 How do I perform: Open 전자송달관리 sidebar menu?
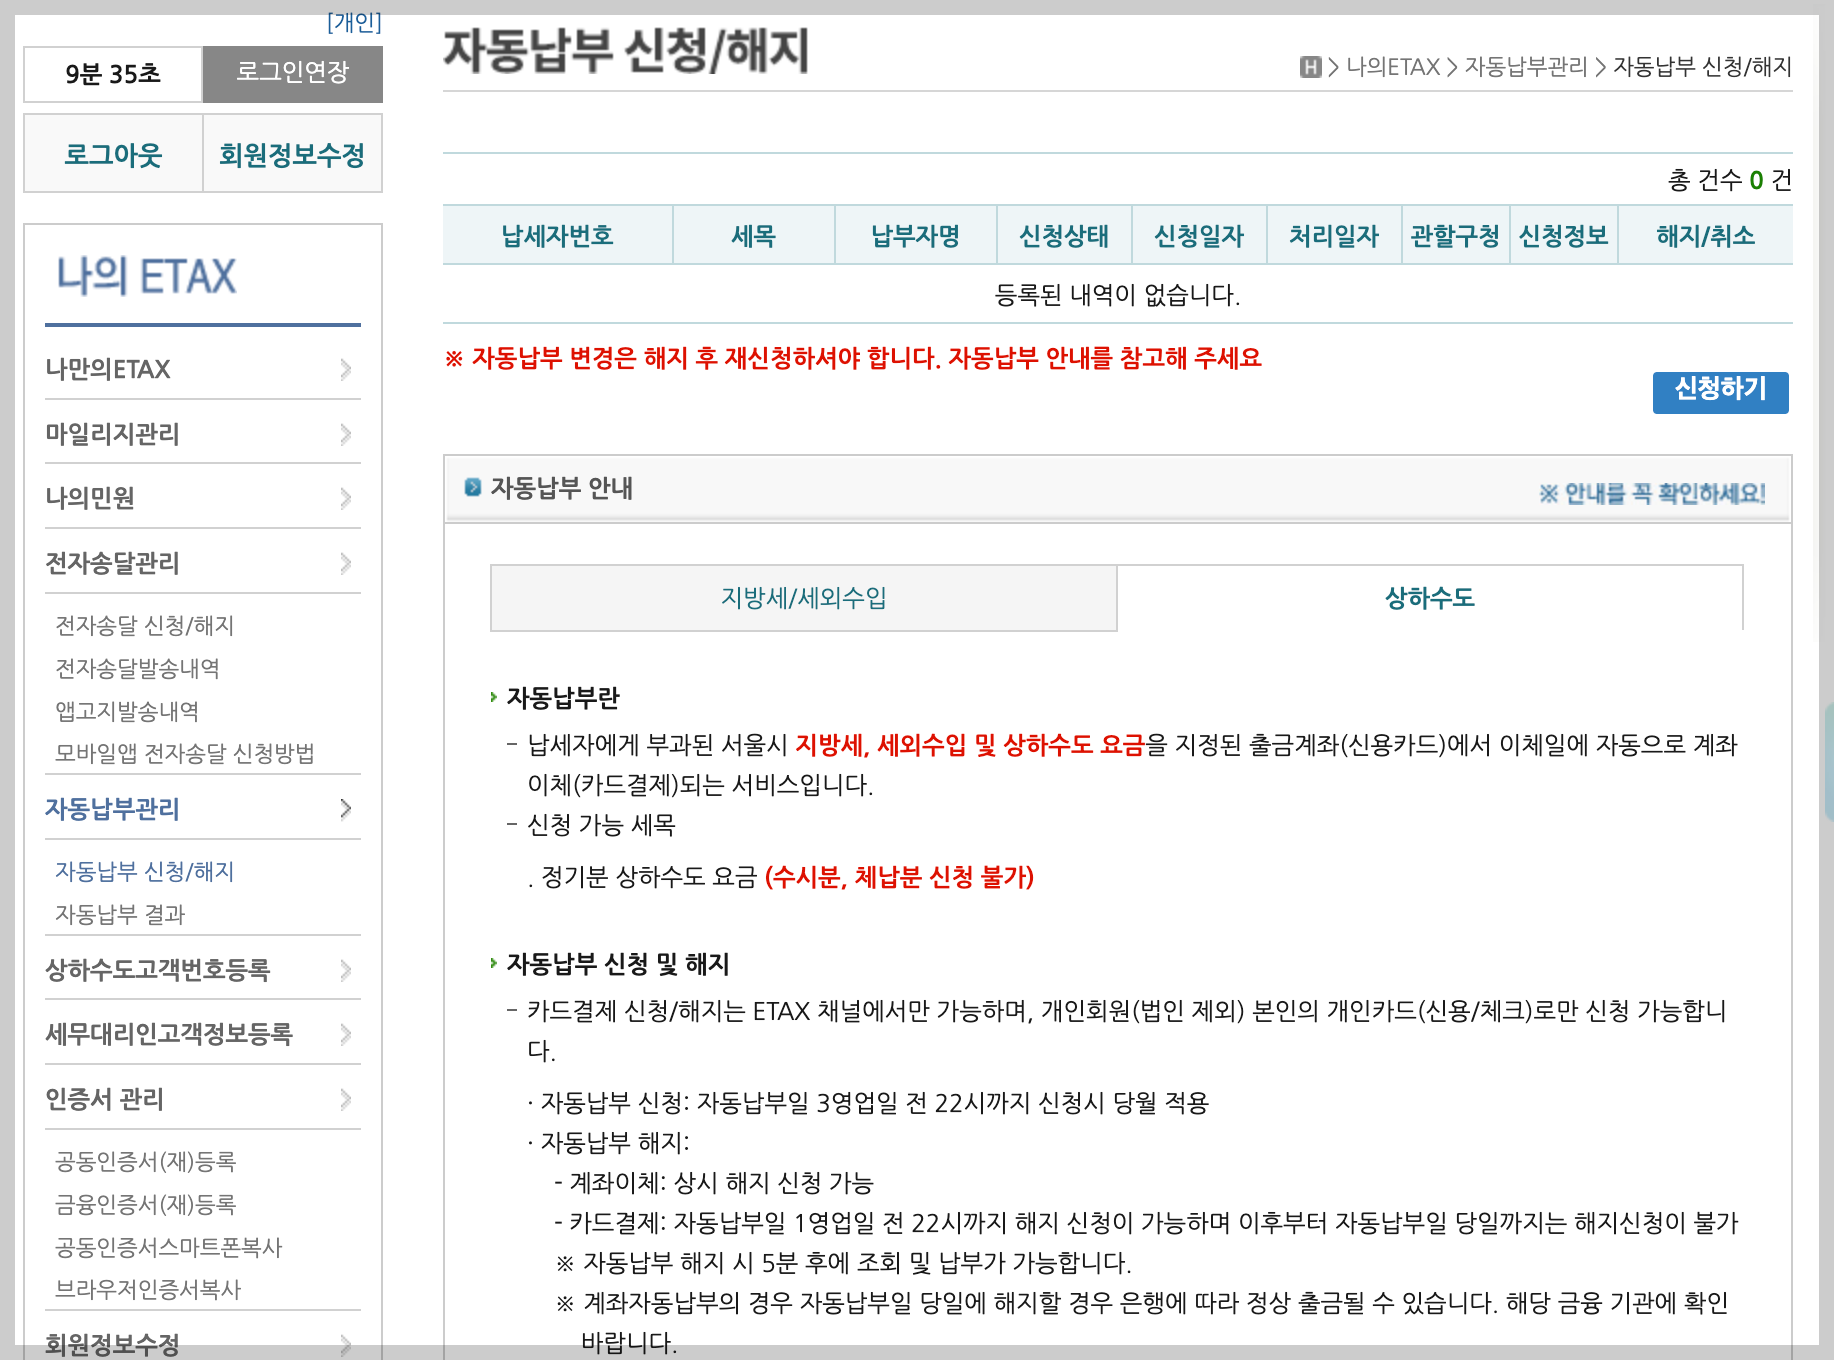point(112,563)
